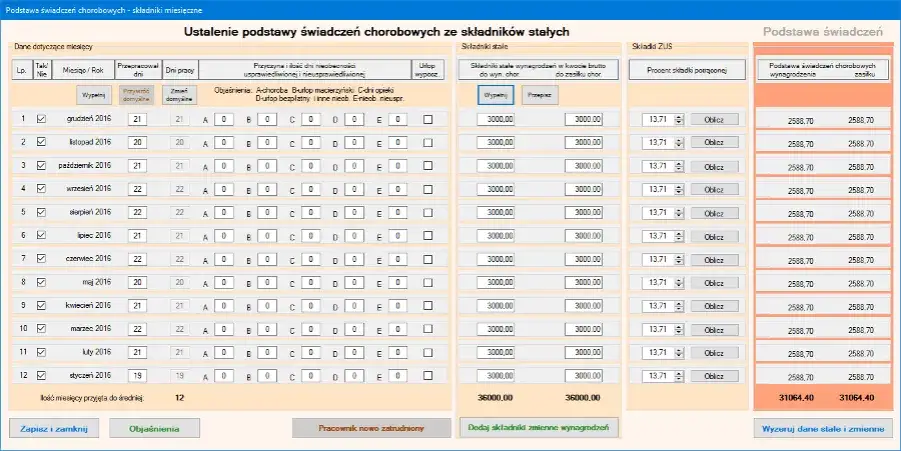Click Pracownik nowo zatrudniony button
The width and height of the screenshot is (901, 451).
371,428
